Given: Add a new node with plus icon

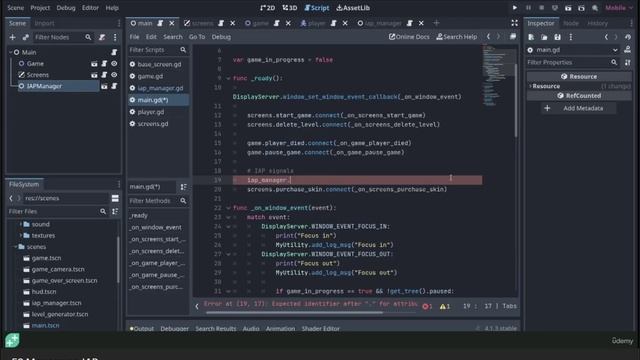Looking at the screenshot, I should [x=12, y=37].
